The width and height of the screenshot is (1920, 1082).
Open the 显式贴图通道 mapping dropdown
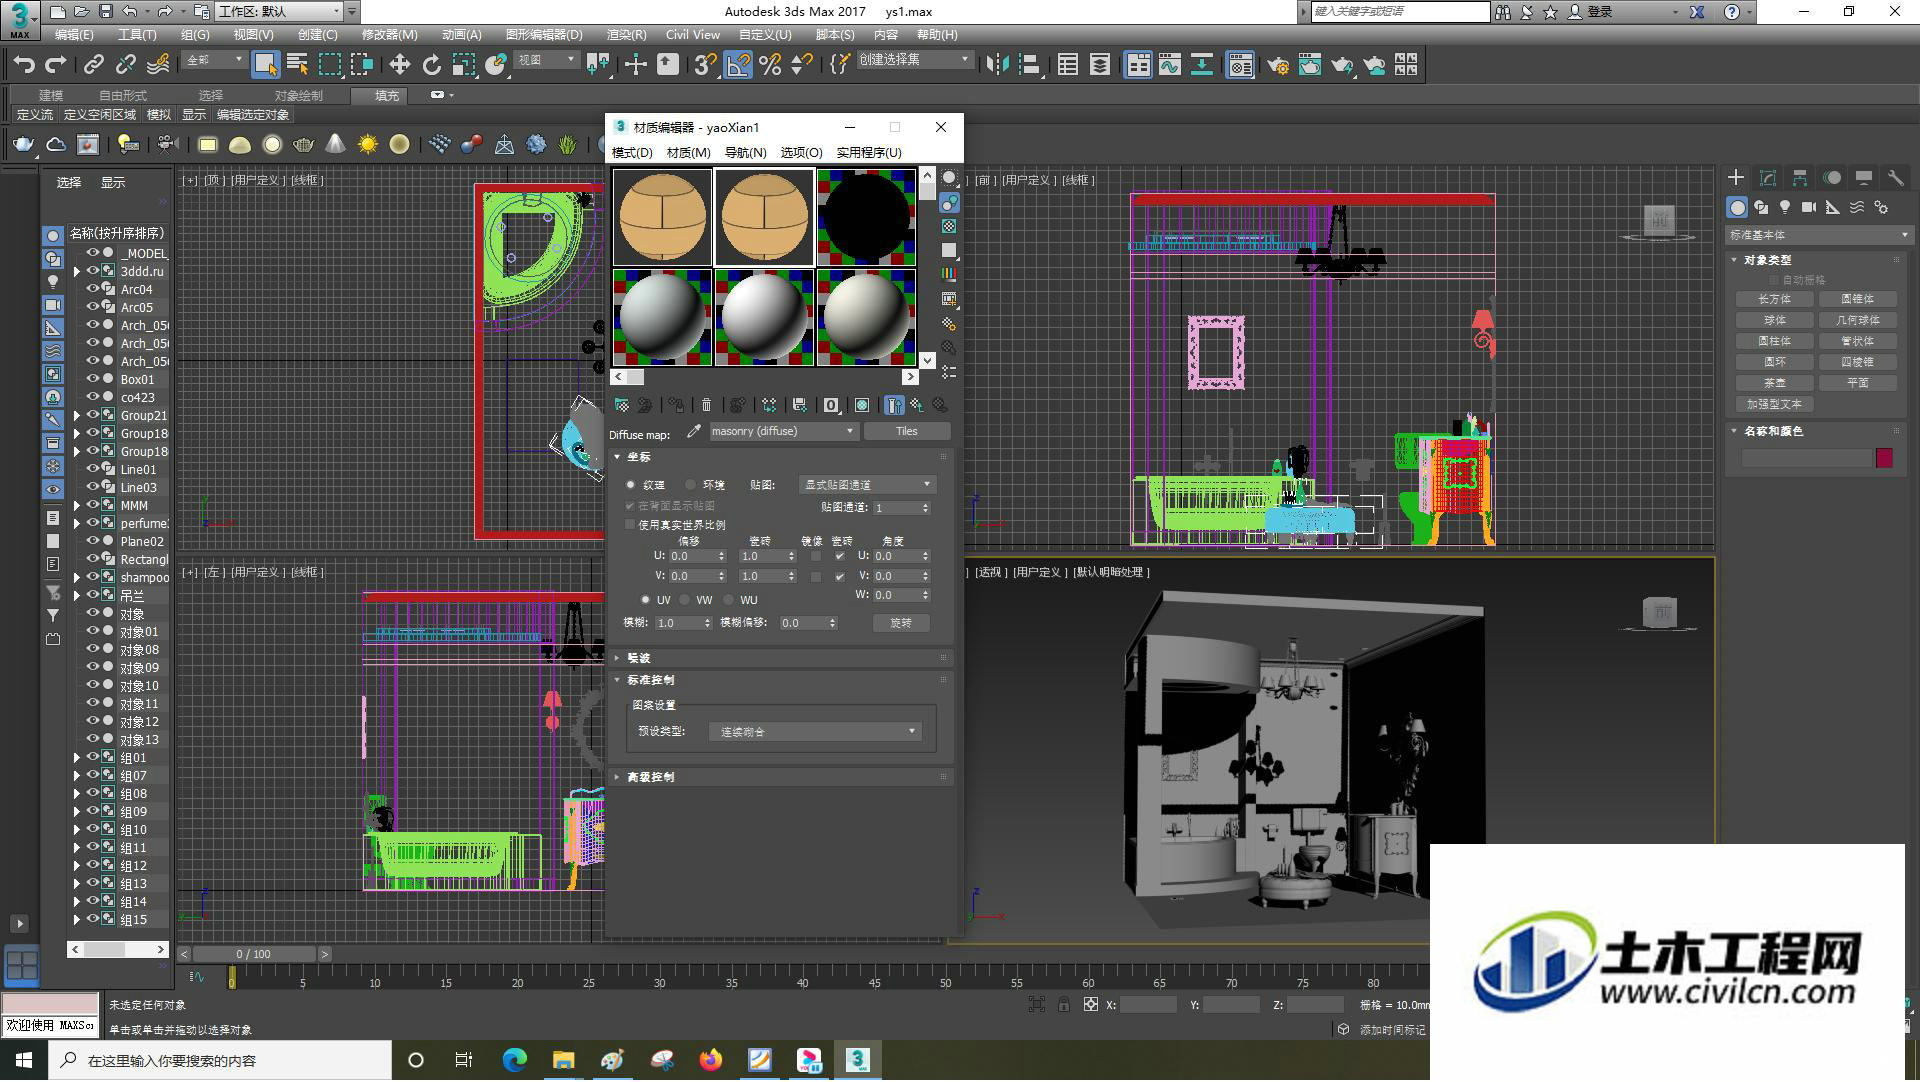[866, 485]
